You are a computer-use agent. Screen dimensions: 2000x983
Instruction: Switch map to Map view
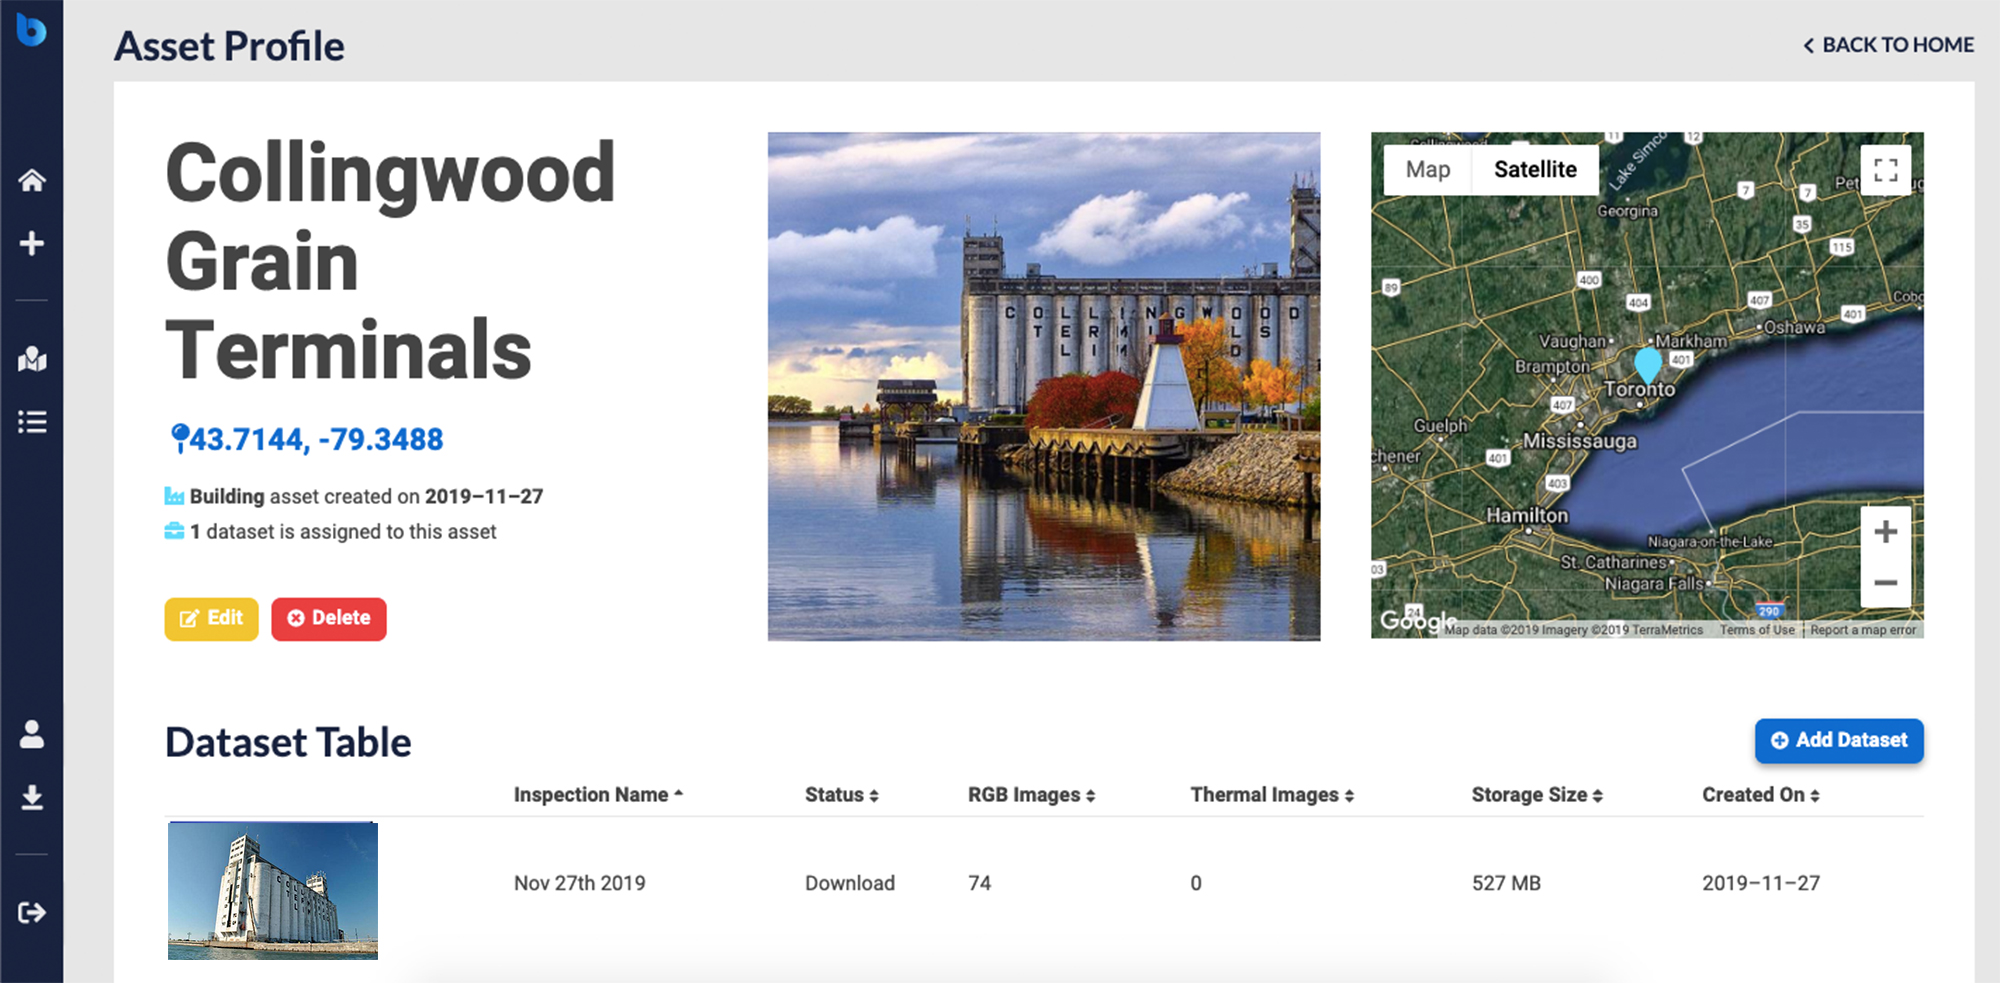pyautogui.click(x=1428, y=170)
